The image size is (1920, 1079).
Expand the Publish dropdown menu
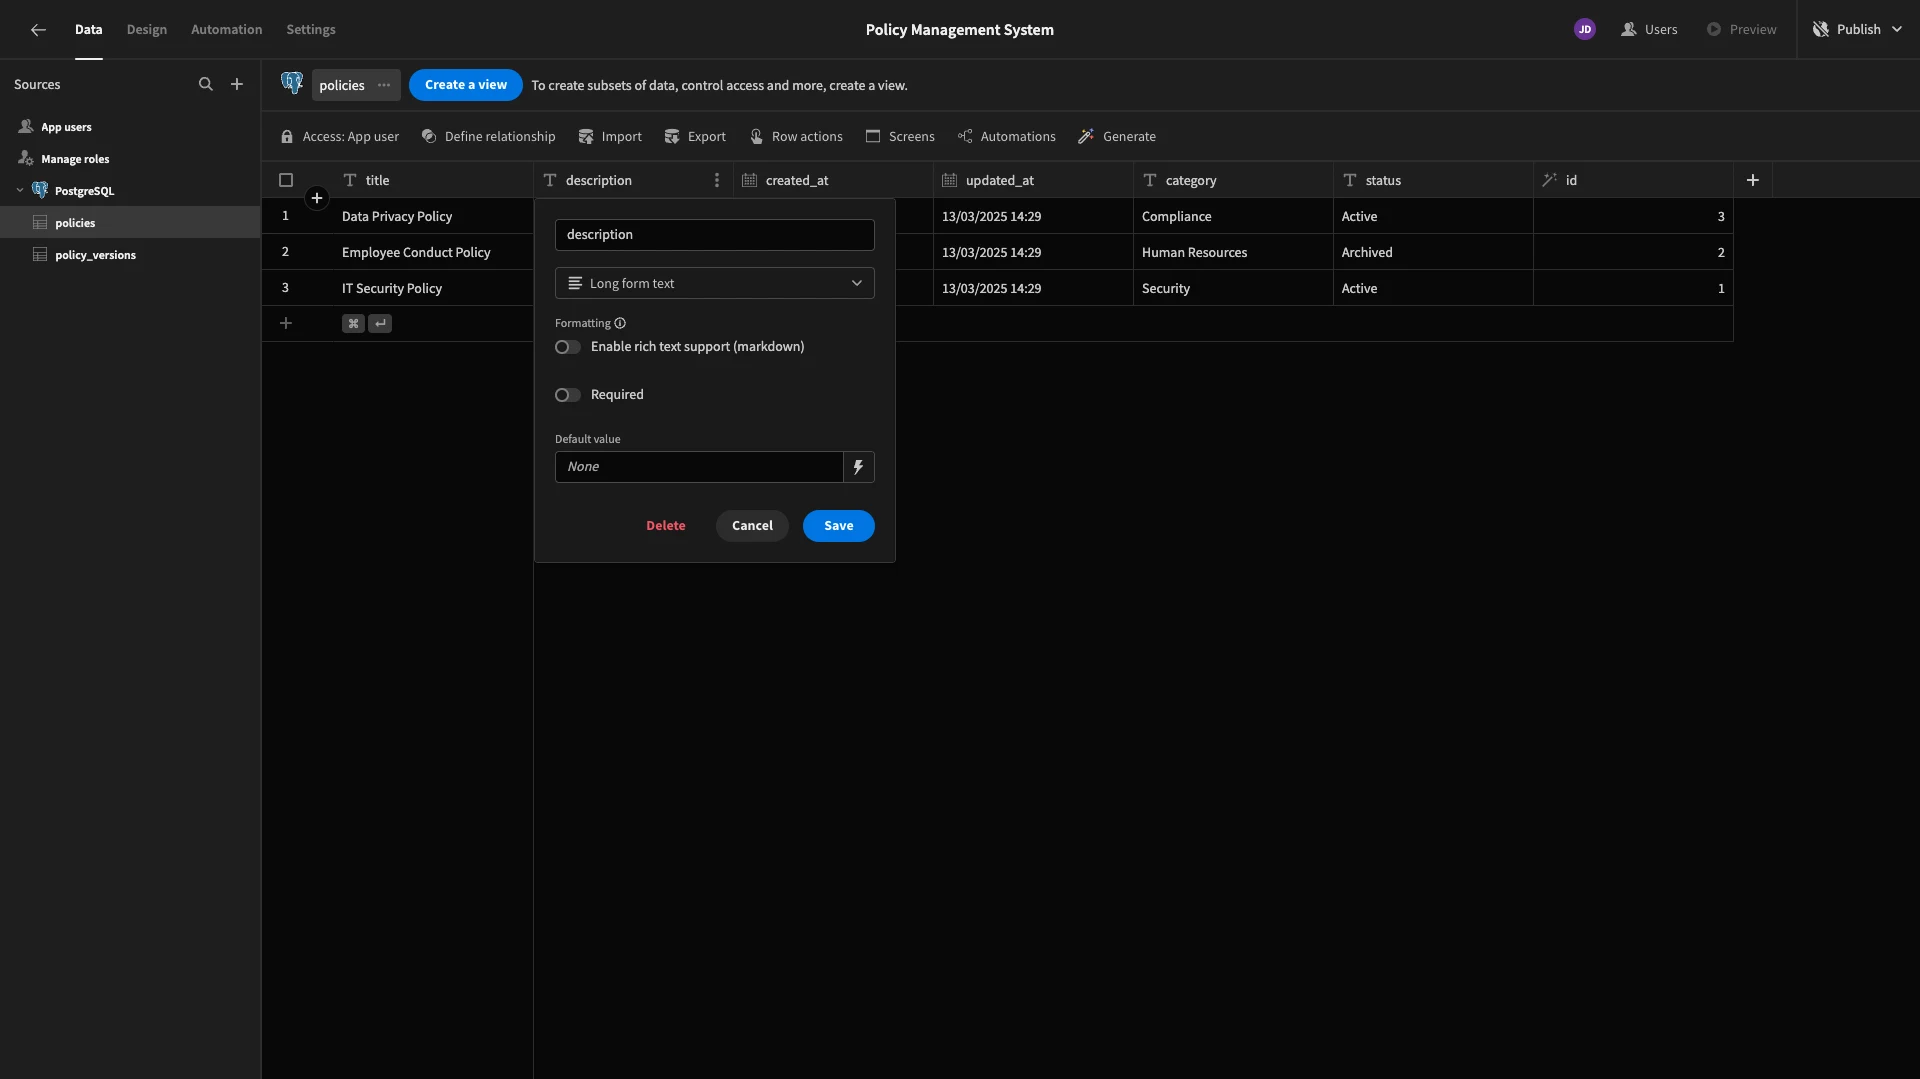click(x=1897, y=30)
